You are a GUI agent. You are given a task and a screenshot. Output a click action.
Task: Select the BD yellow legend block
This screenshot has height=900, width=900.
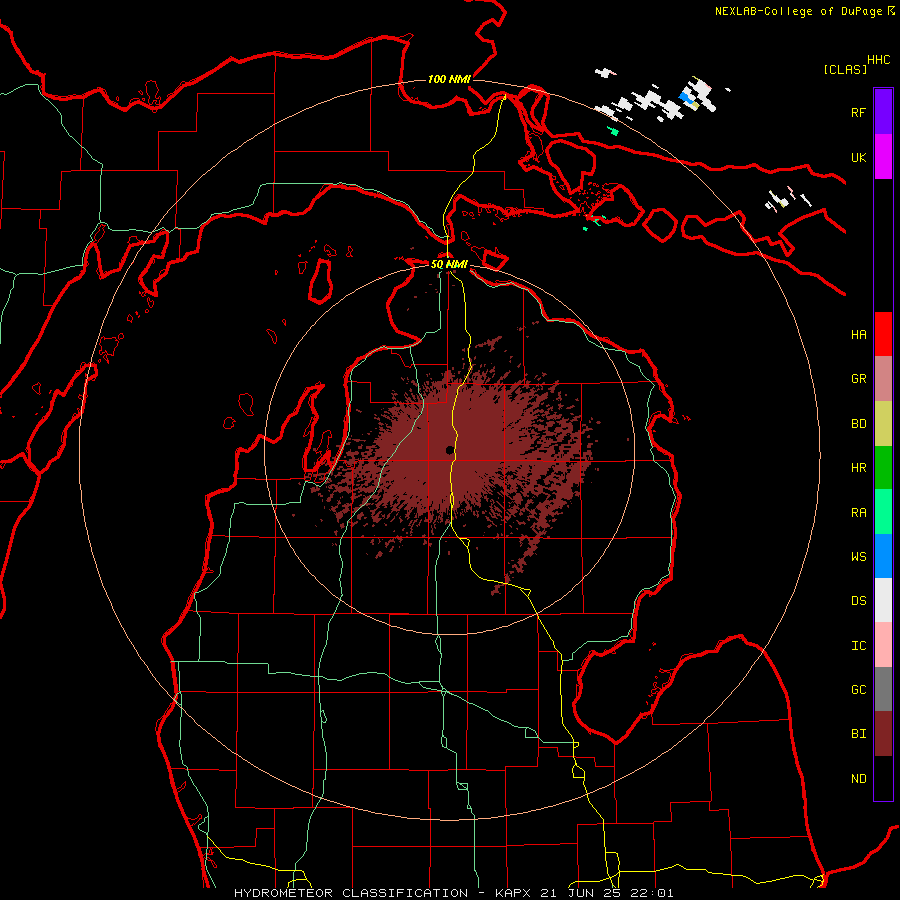[x=883, y=423]
